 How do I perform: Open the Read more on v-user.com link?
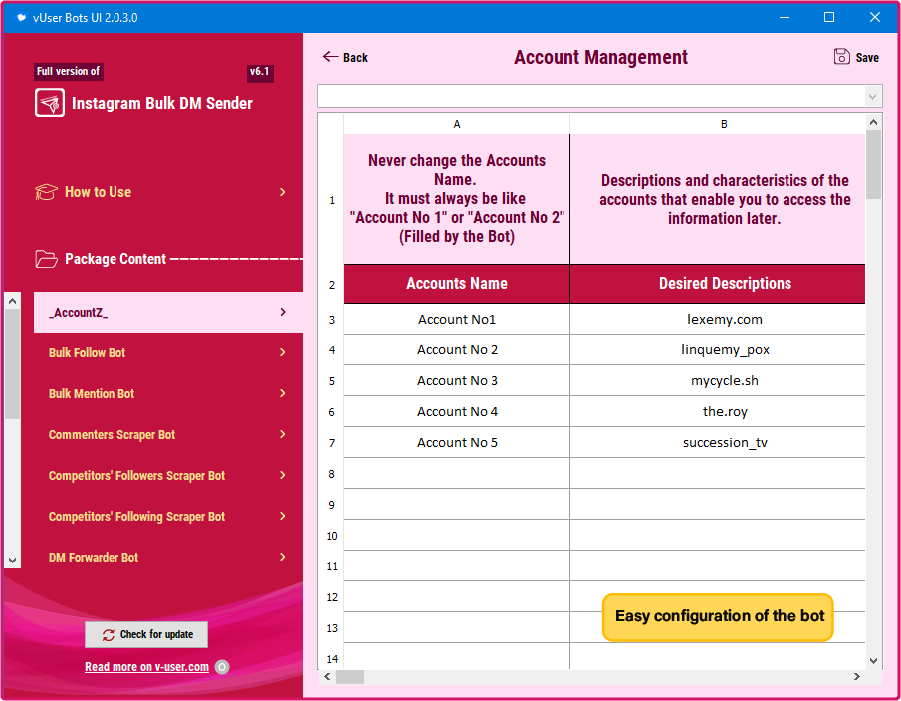click(x=147, y=667)
